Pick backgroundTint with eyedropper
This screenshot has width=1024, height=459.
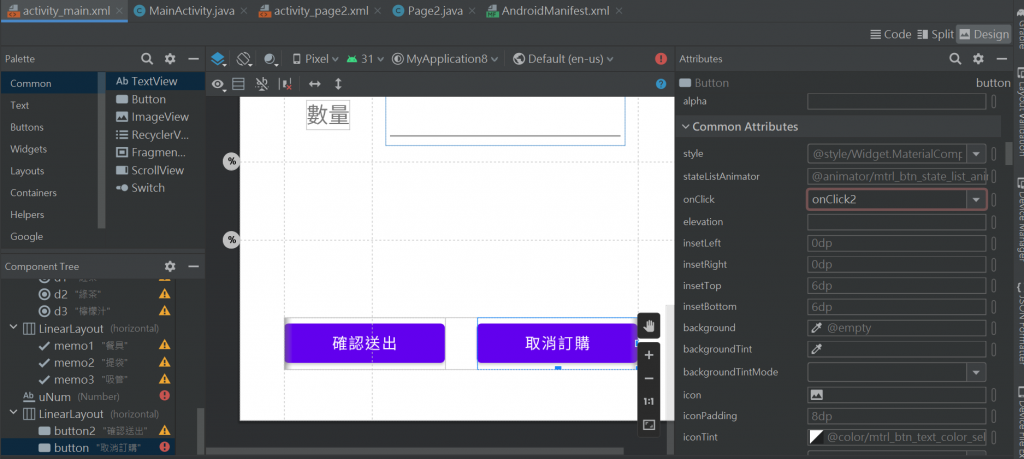816,349
